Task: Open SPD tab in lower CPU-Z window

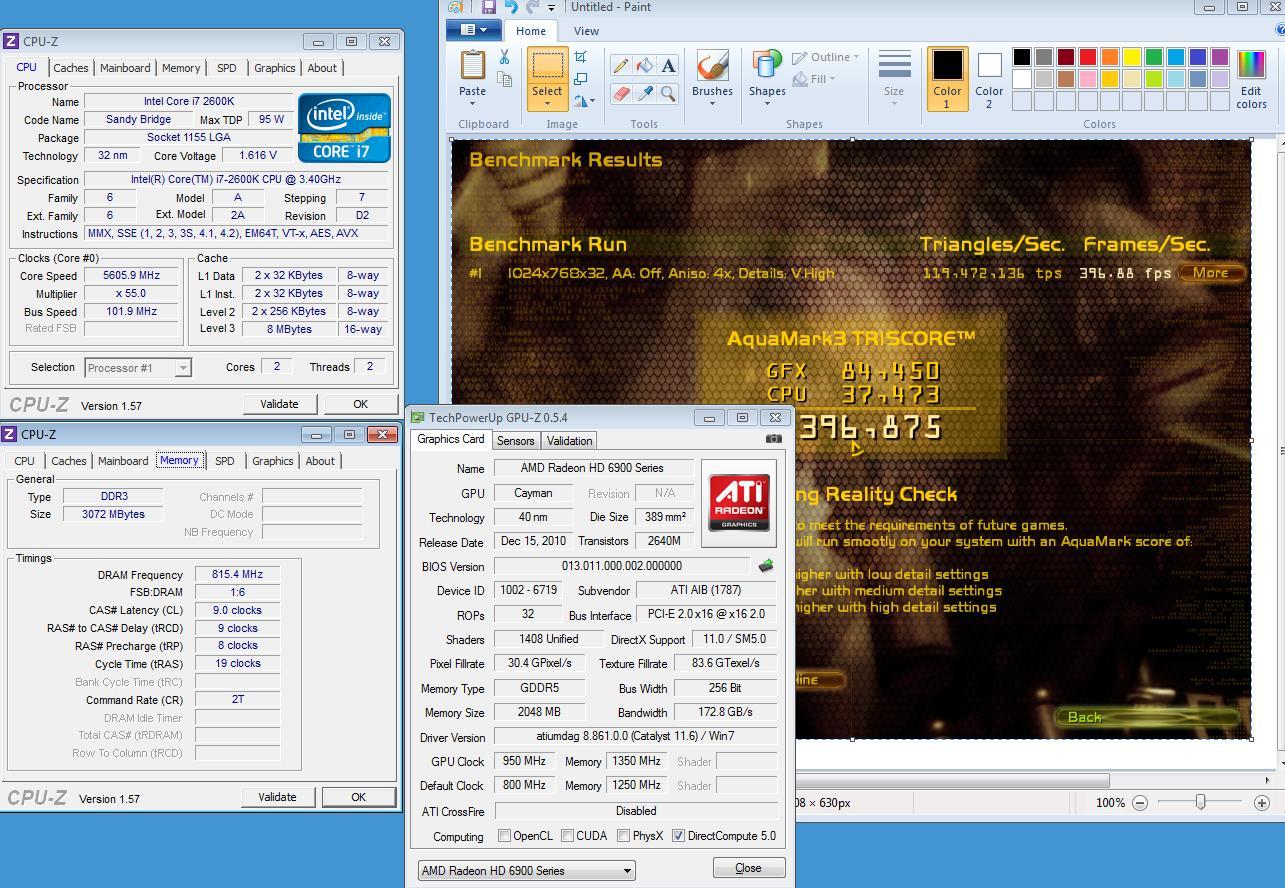Action: click(225, 461)
